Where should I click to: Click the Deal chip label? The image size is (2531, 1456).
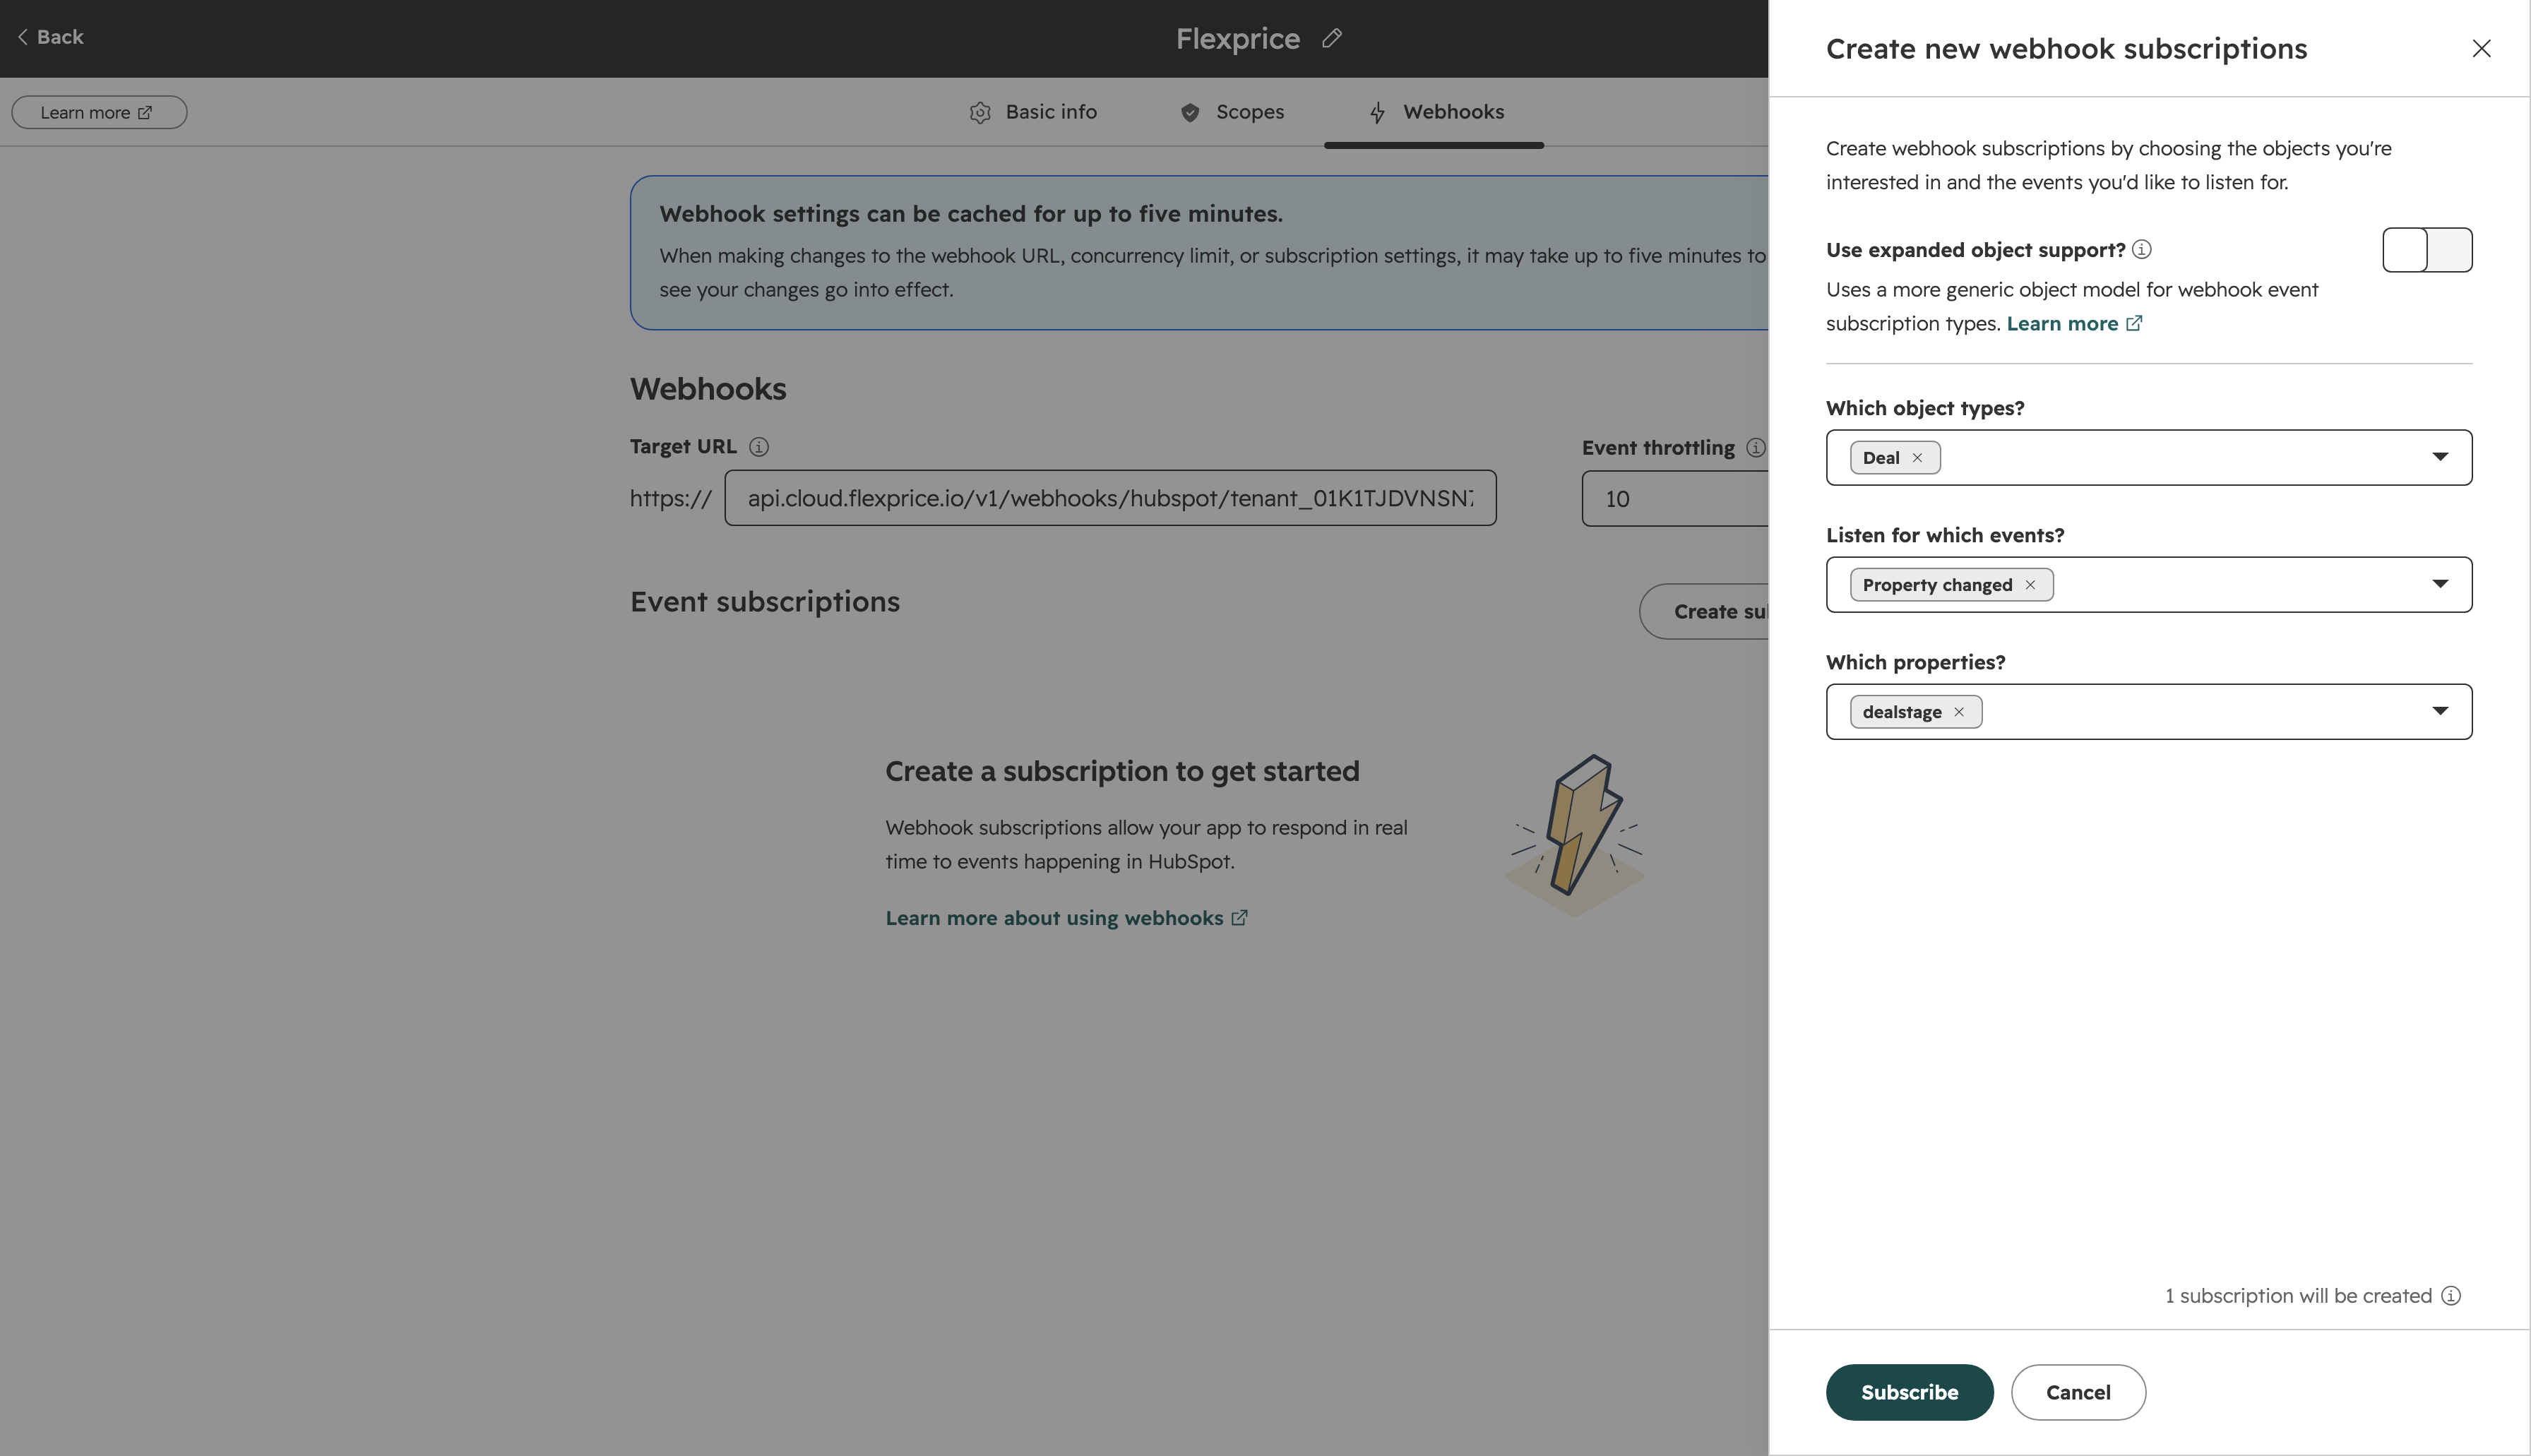[x=1881, y=458]
